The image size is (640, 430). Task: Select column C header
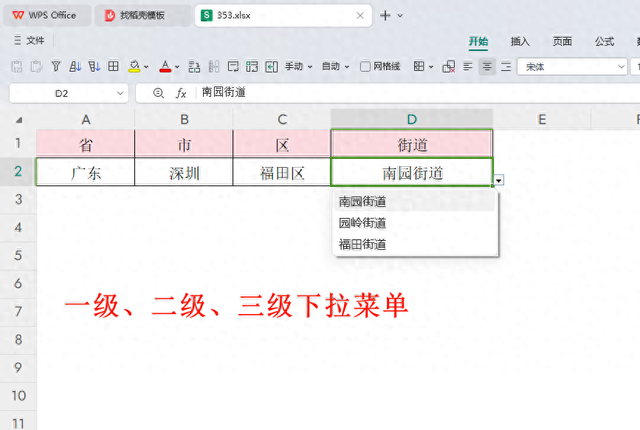pyautogui.click(x=282, y=120)
